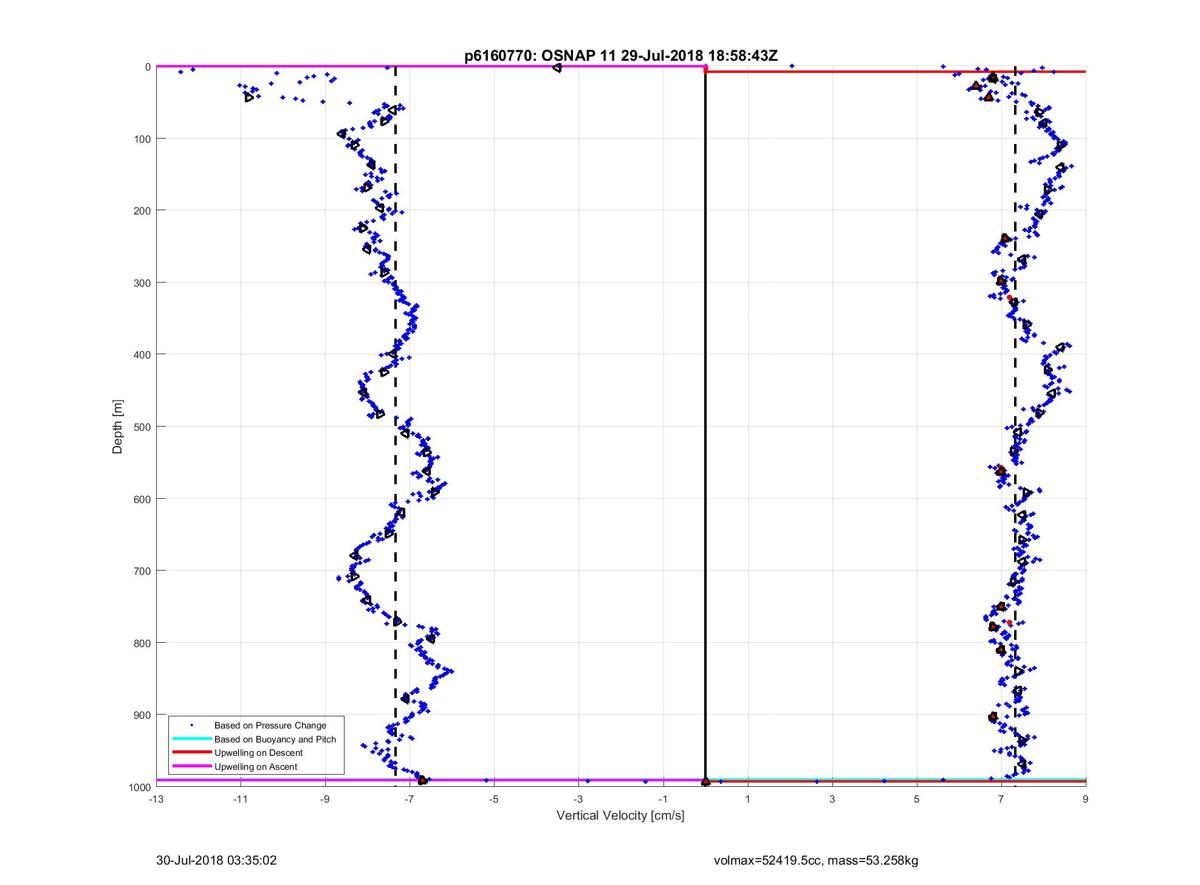Click the depth tick label '400'
1200x885 pixels.
click(143, 355)
